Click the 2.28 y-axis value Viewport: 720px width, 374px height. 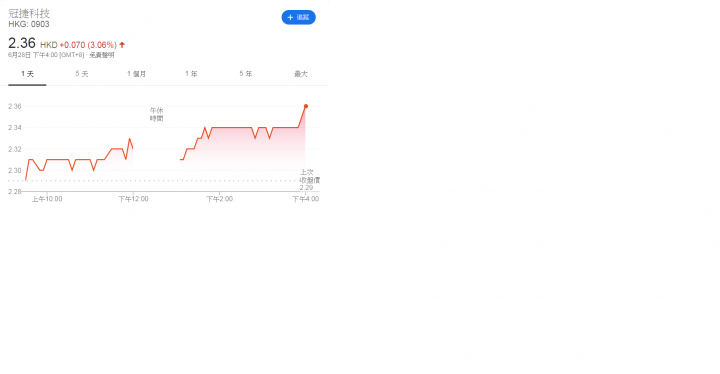pyautogui.click(x=15, y=192)
